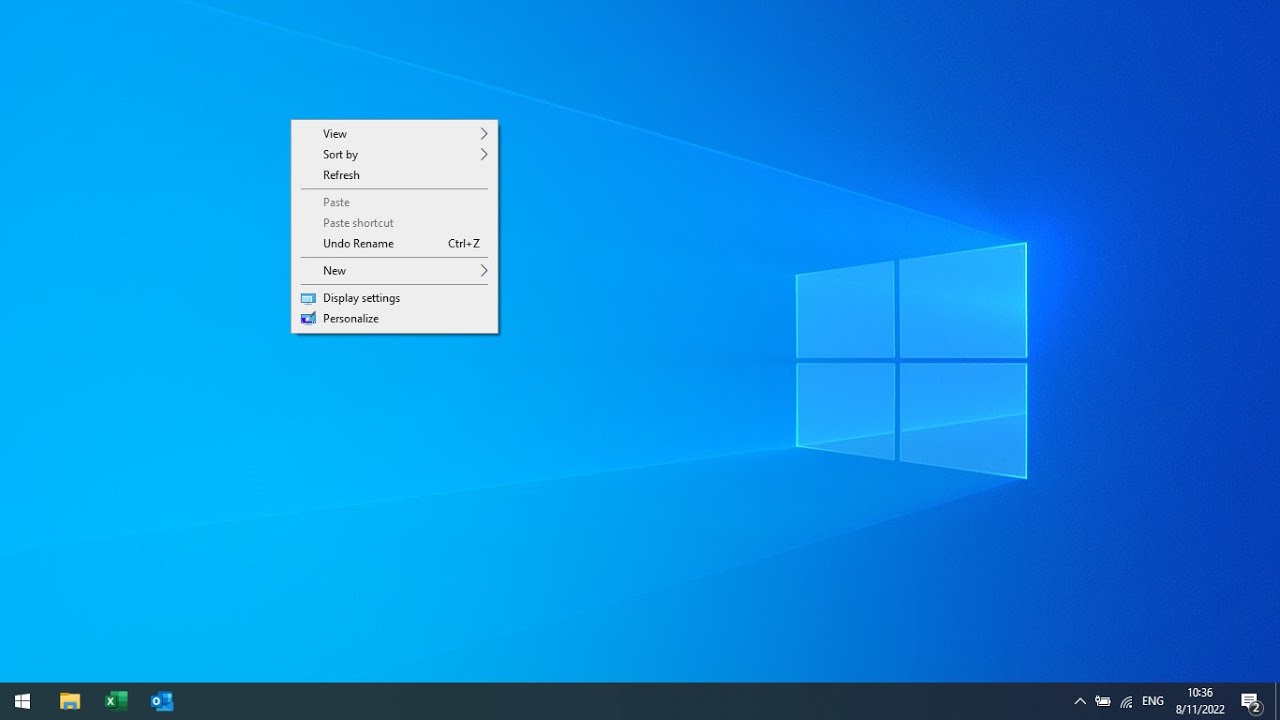Expand the View submenu
1280x720 pixels.
(x=394, y=134)
